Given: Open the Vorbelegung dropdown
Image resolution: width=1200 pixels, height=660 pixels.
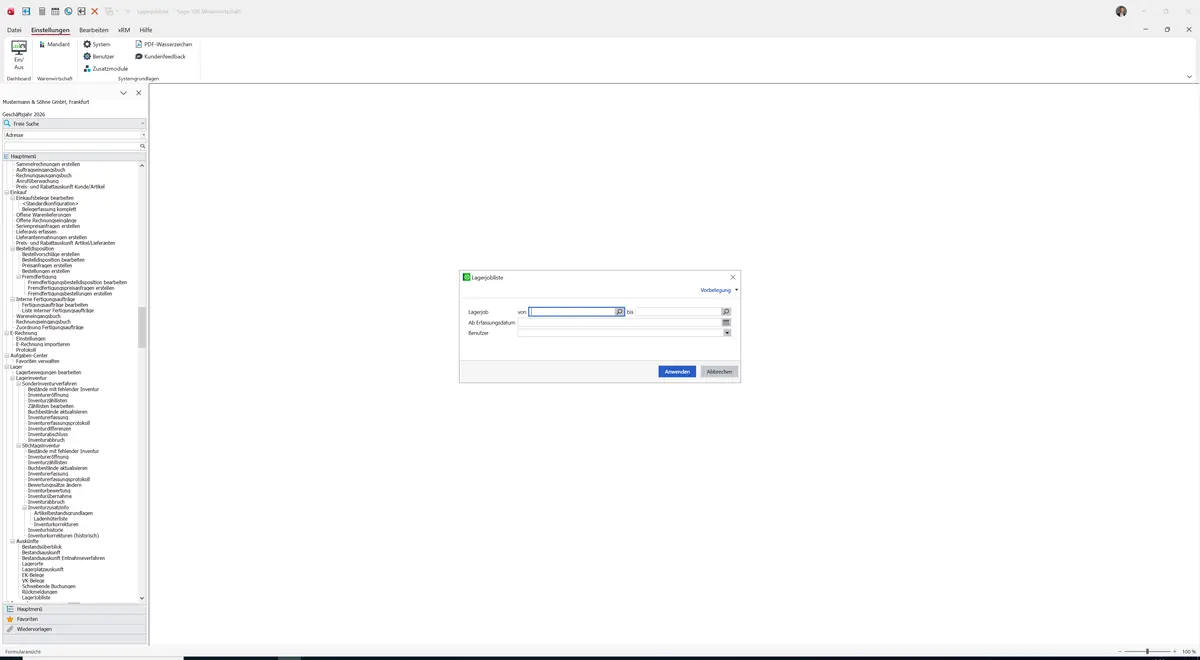Looking at the screenshot, I should [719, 290].
